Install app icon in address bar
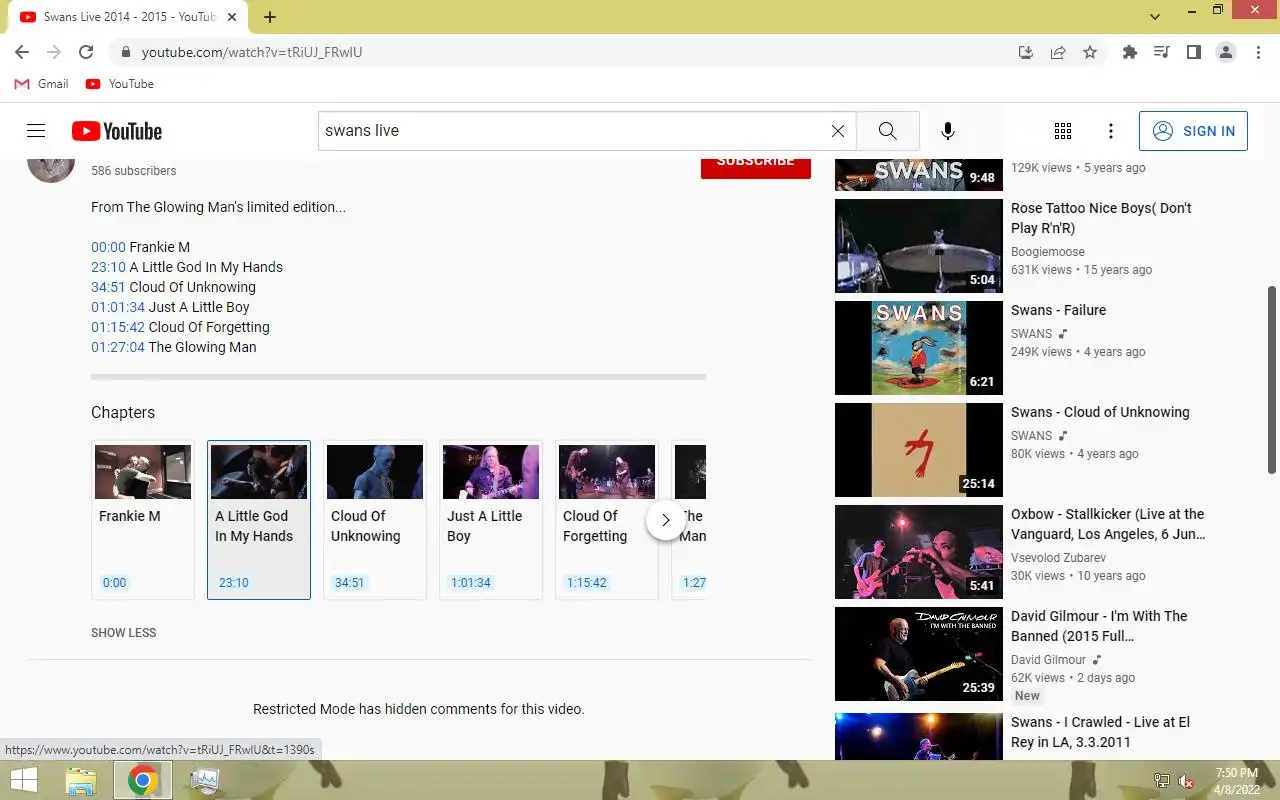Image resolution: width=1280 pixels, height=800 pixels. coord(1026,52)
